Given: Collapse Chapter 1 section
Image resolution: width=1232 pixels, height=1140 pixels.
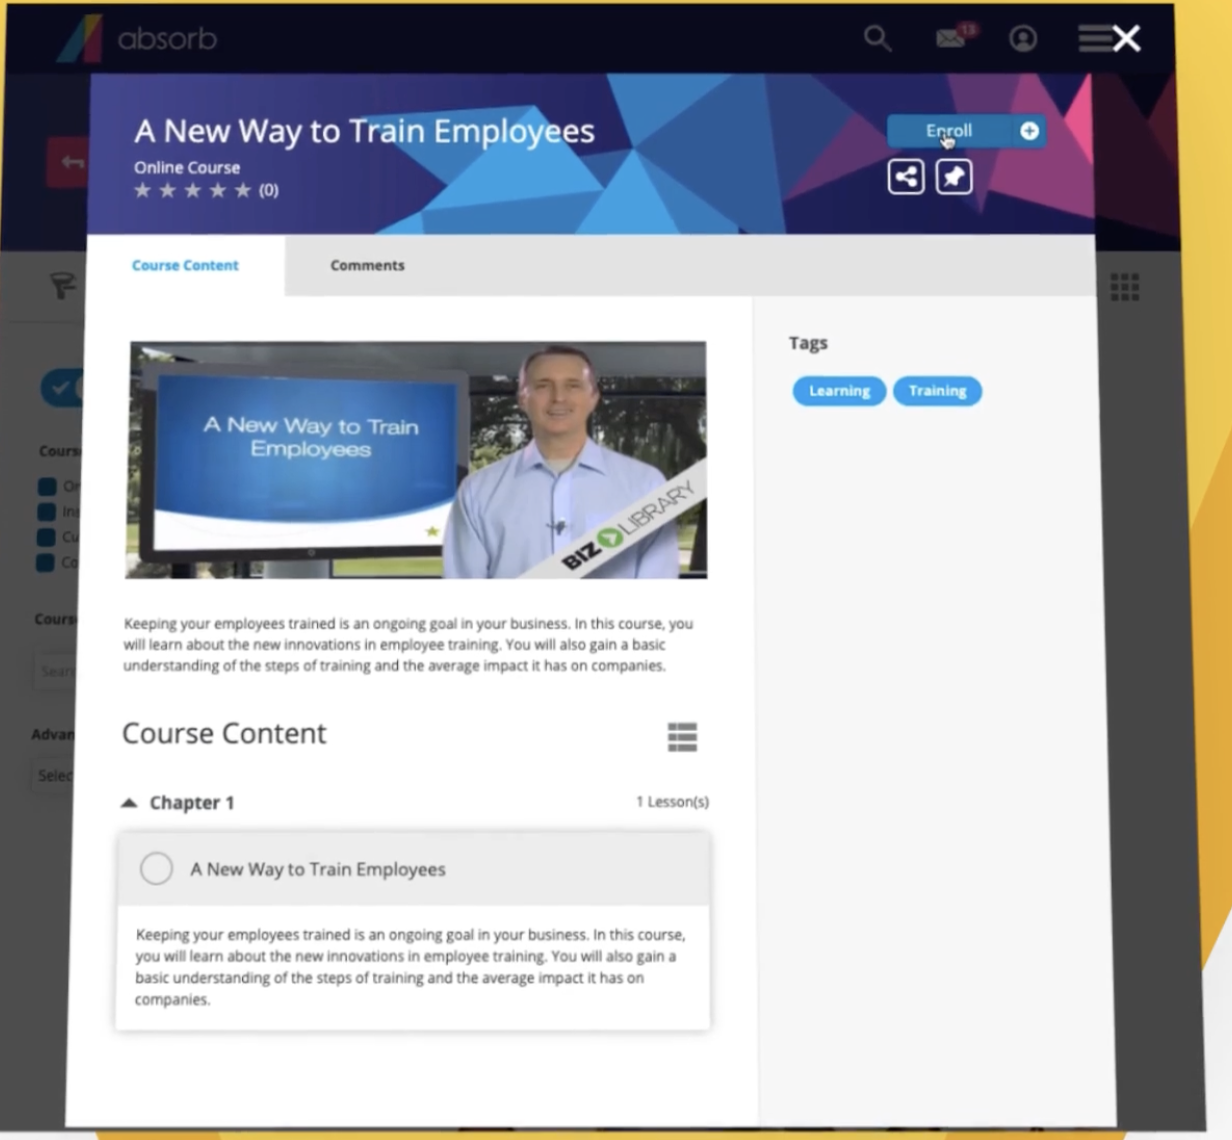Looking at the screenshot, I should [x=128, y=802].
